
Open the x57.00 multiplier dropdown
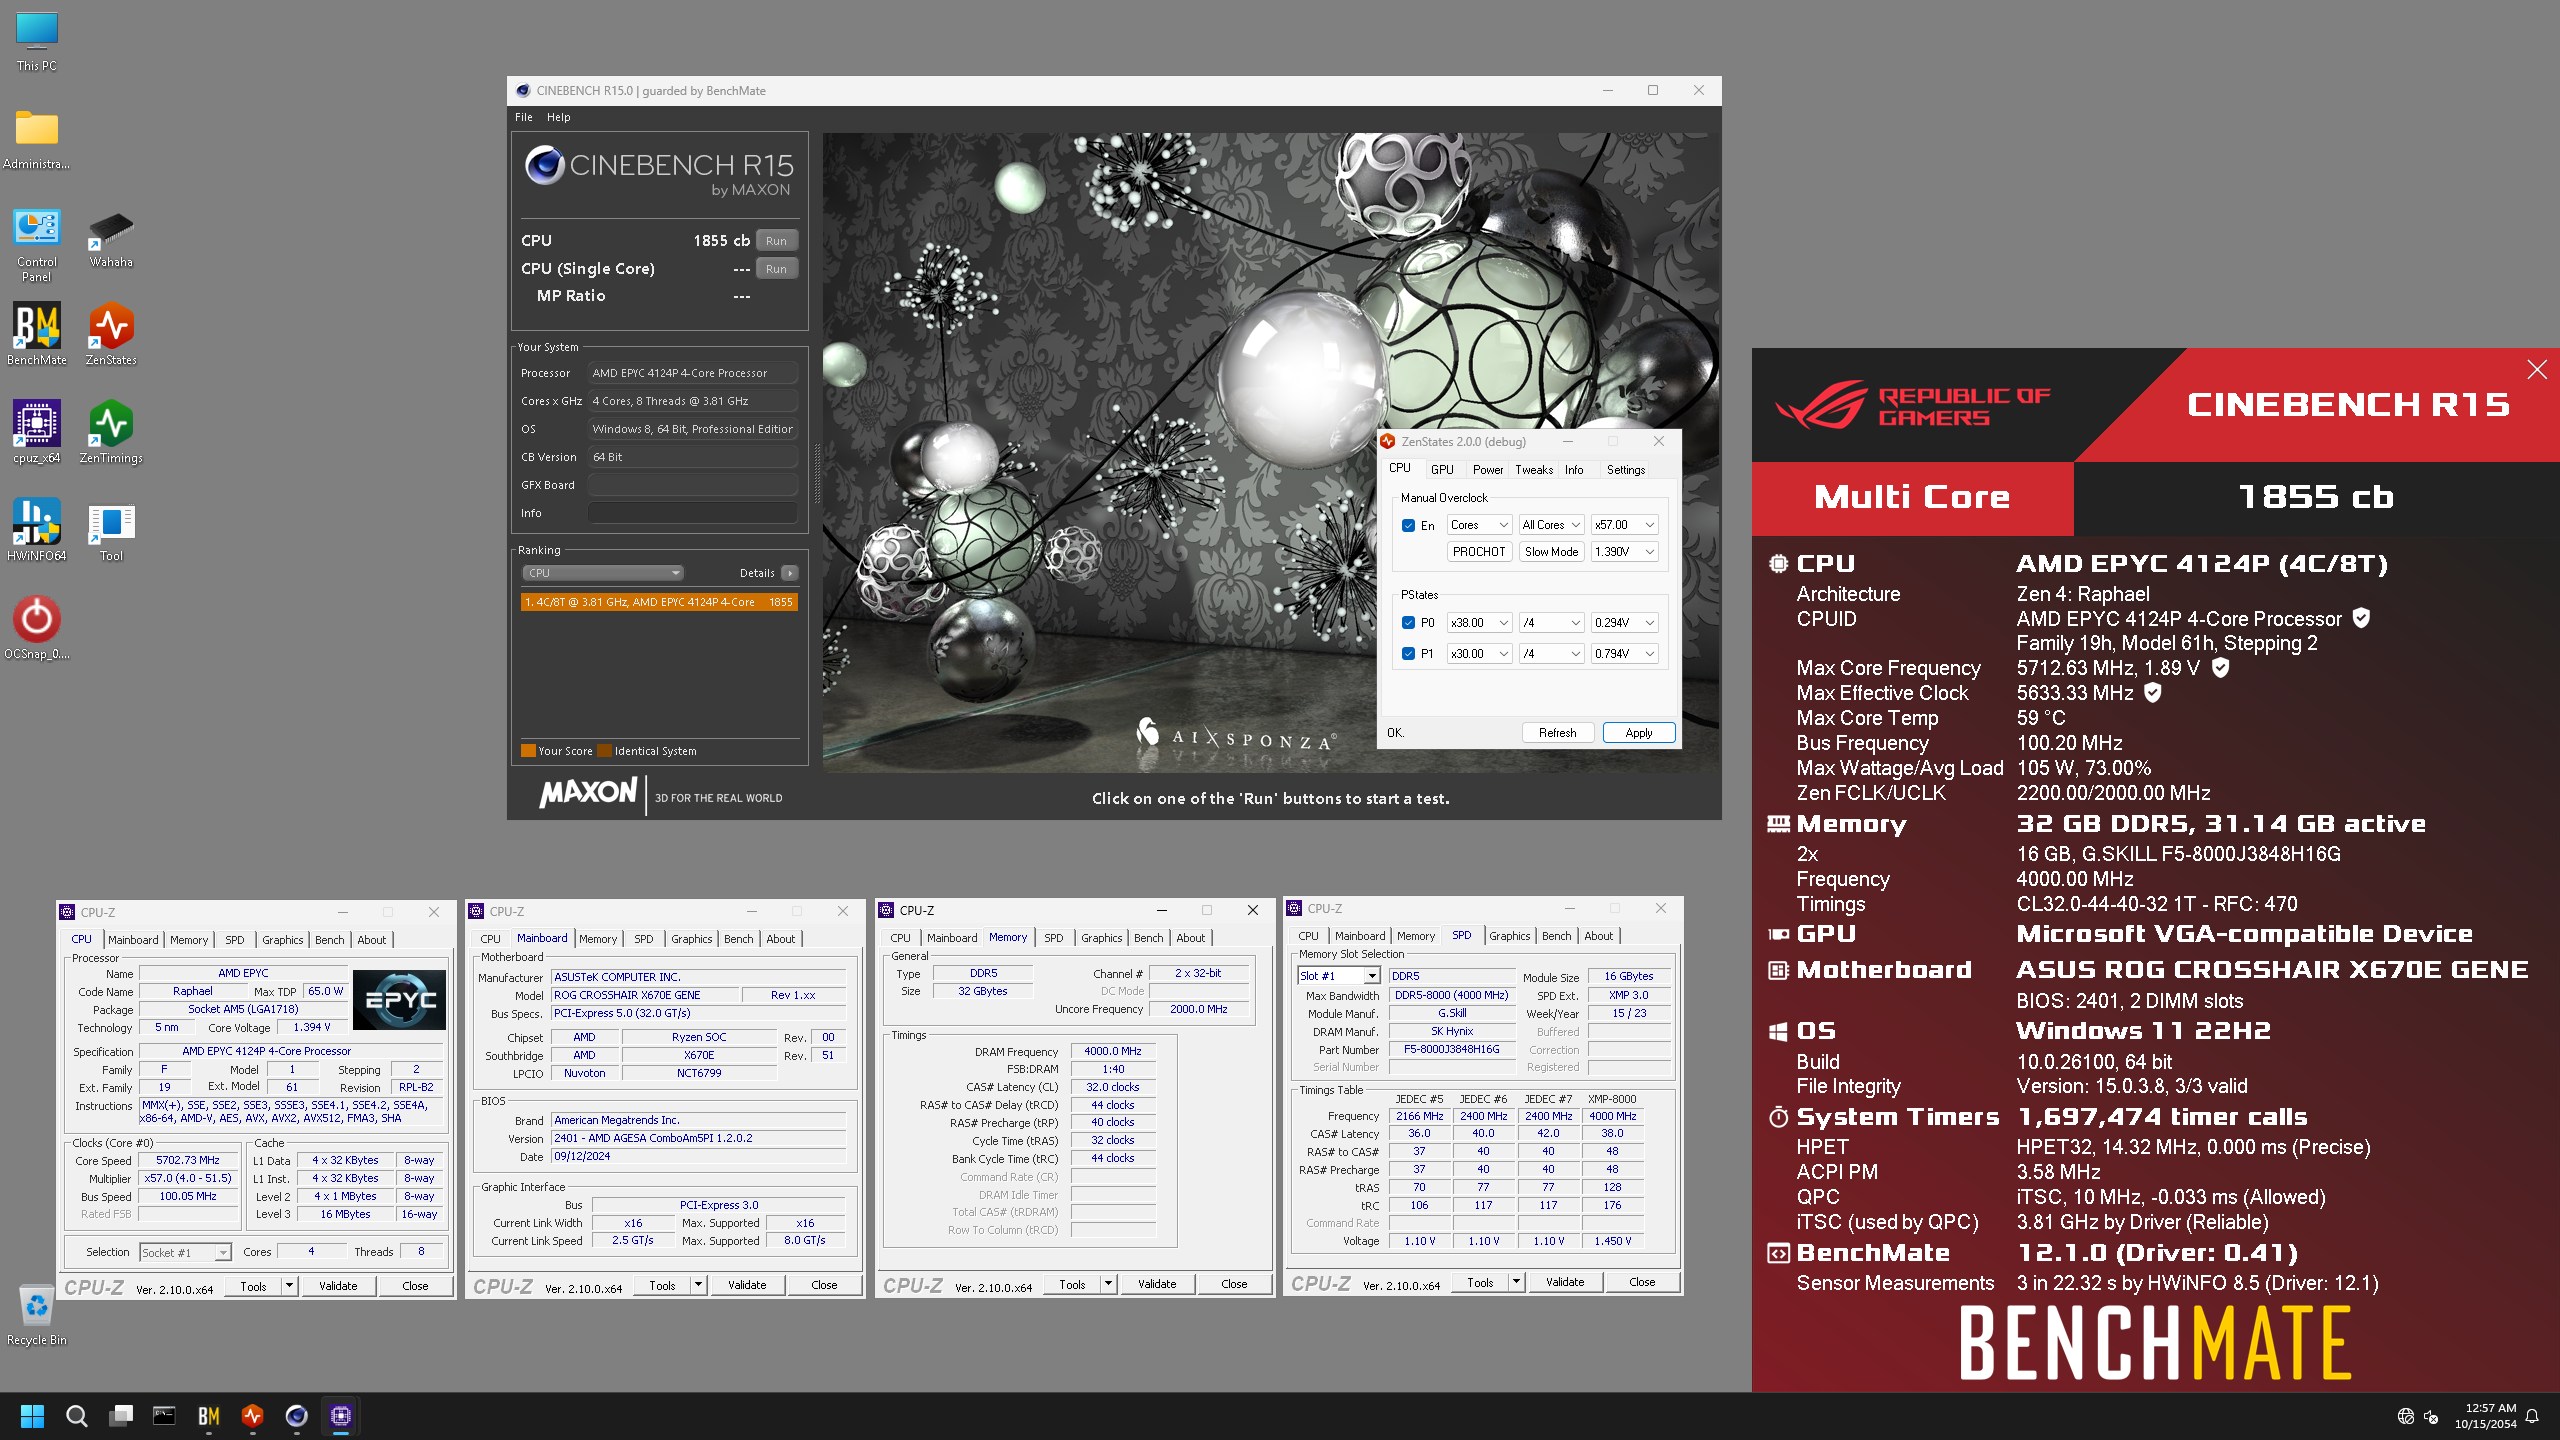(1625, 525)
